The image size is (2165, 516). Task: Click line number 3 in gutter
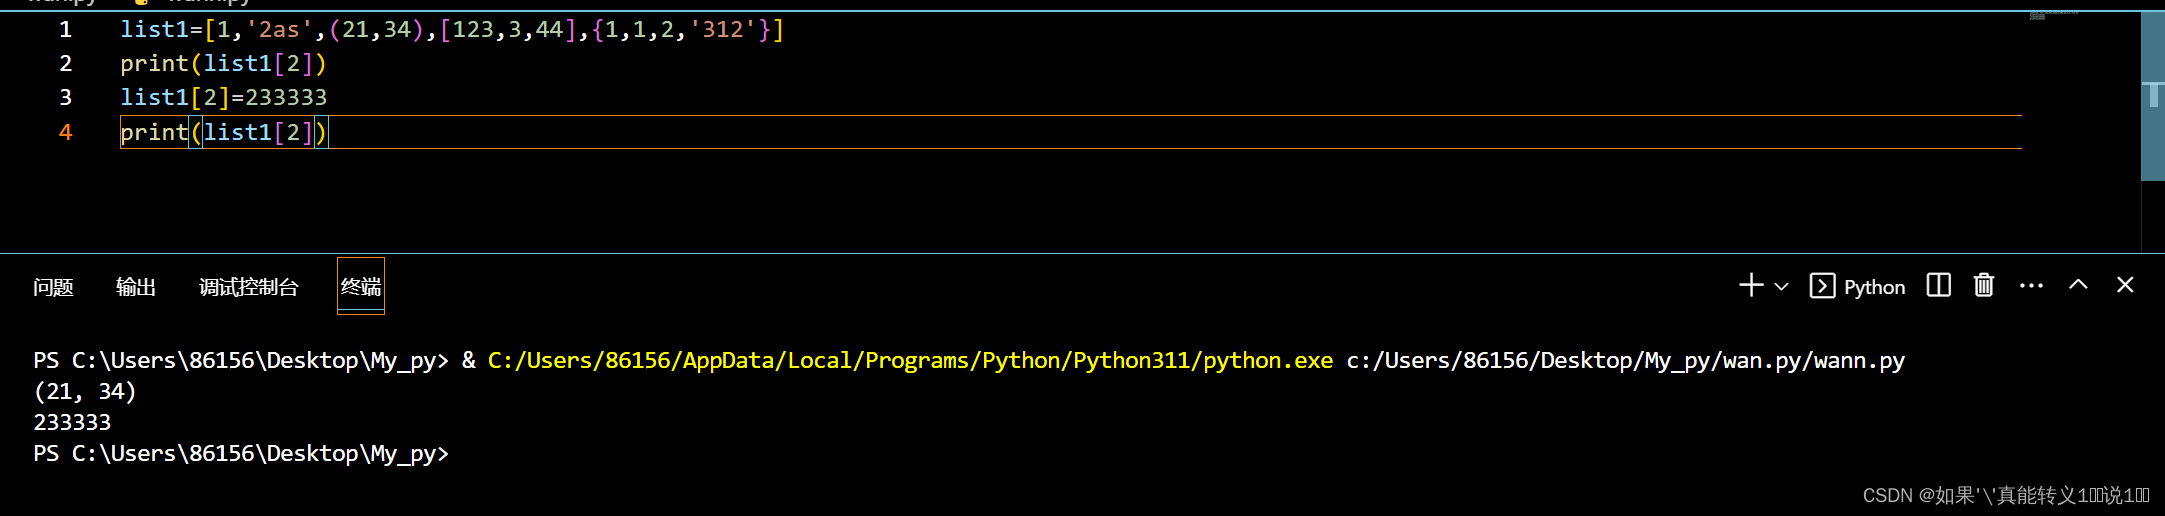pos(66,97)
